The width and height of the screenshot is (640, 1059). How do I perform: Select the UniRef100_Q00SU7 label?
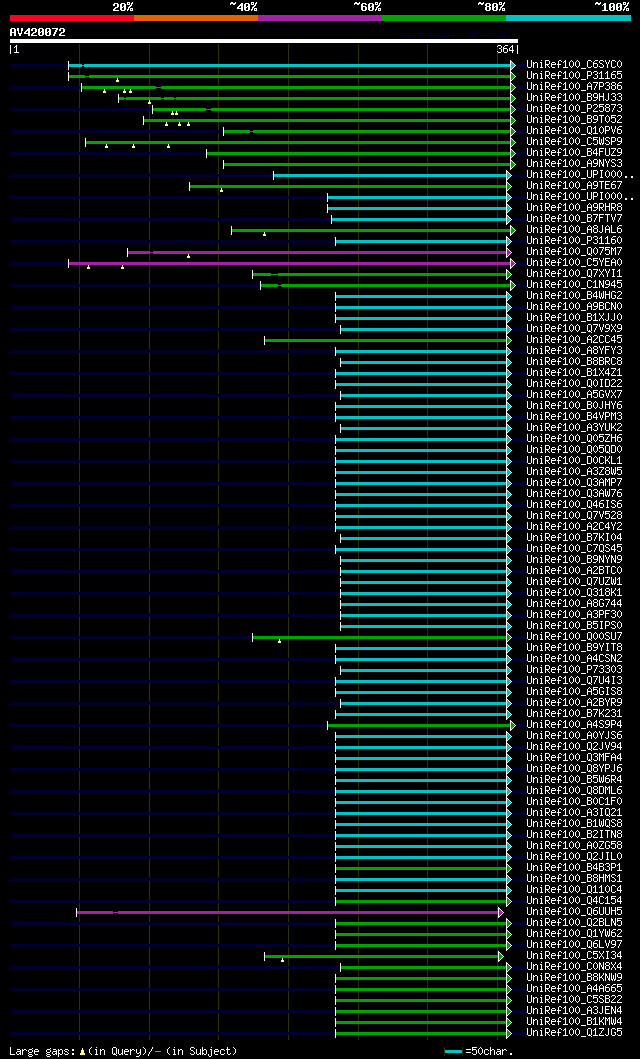[x=575, y=637]
